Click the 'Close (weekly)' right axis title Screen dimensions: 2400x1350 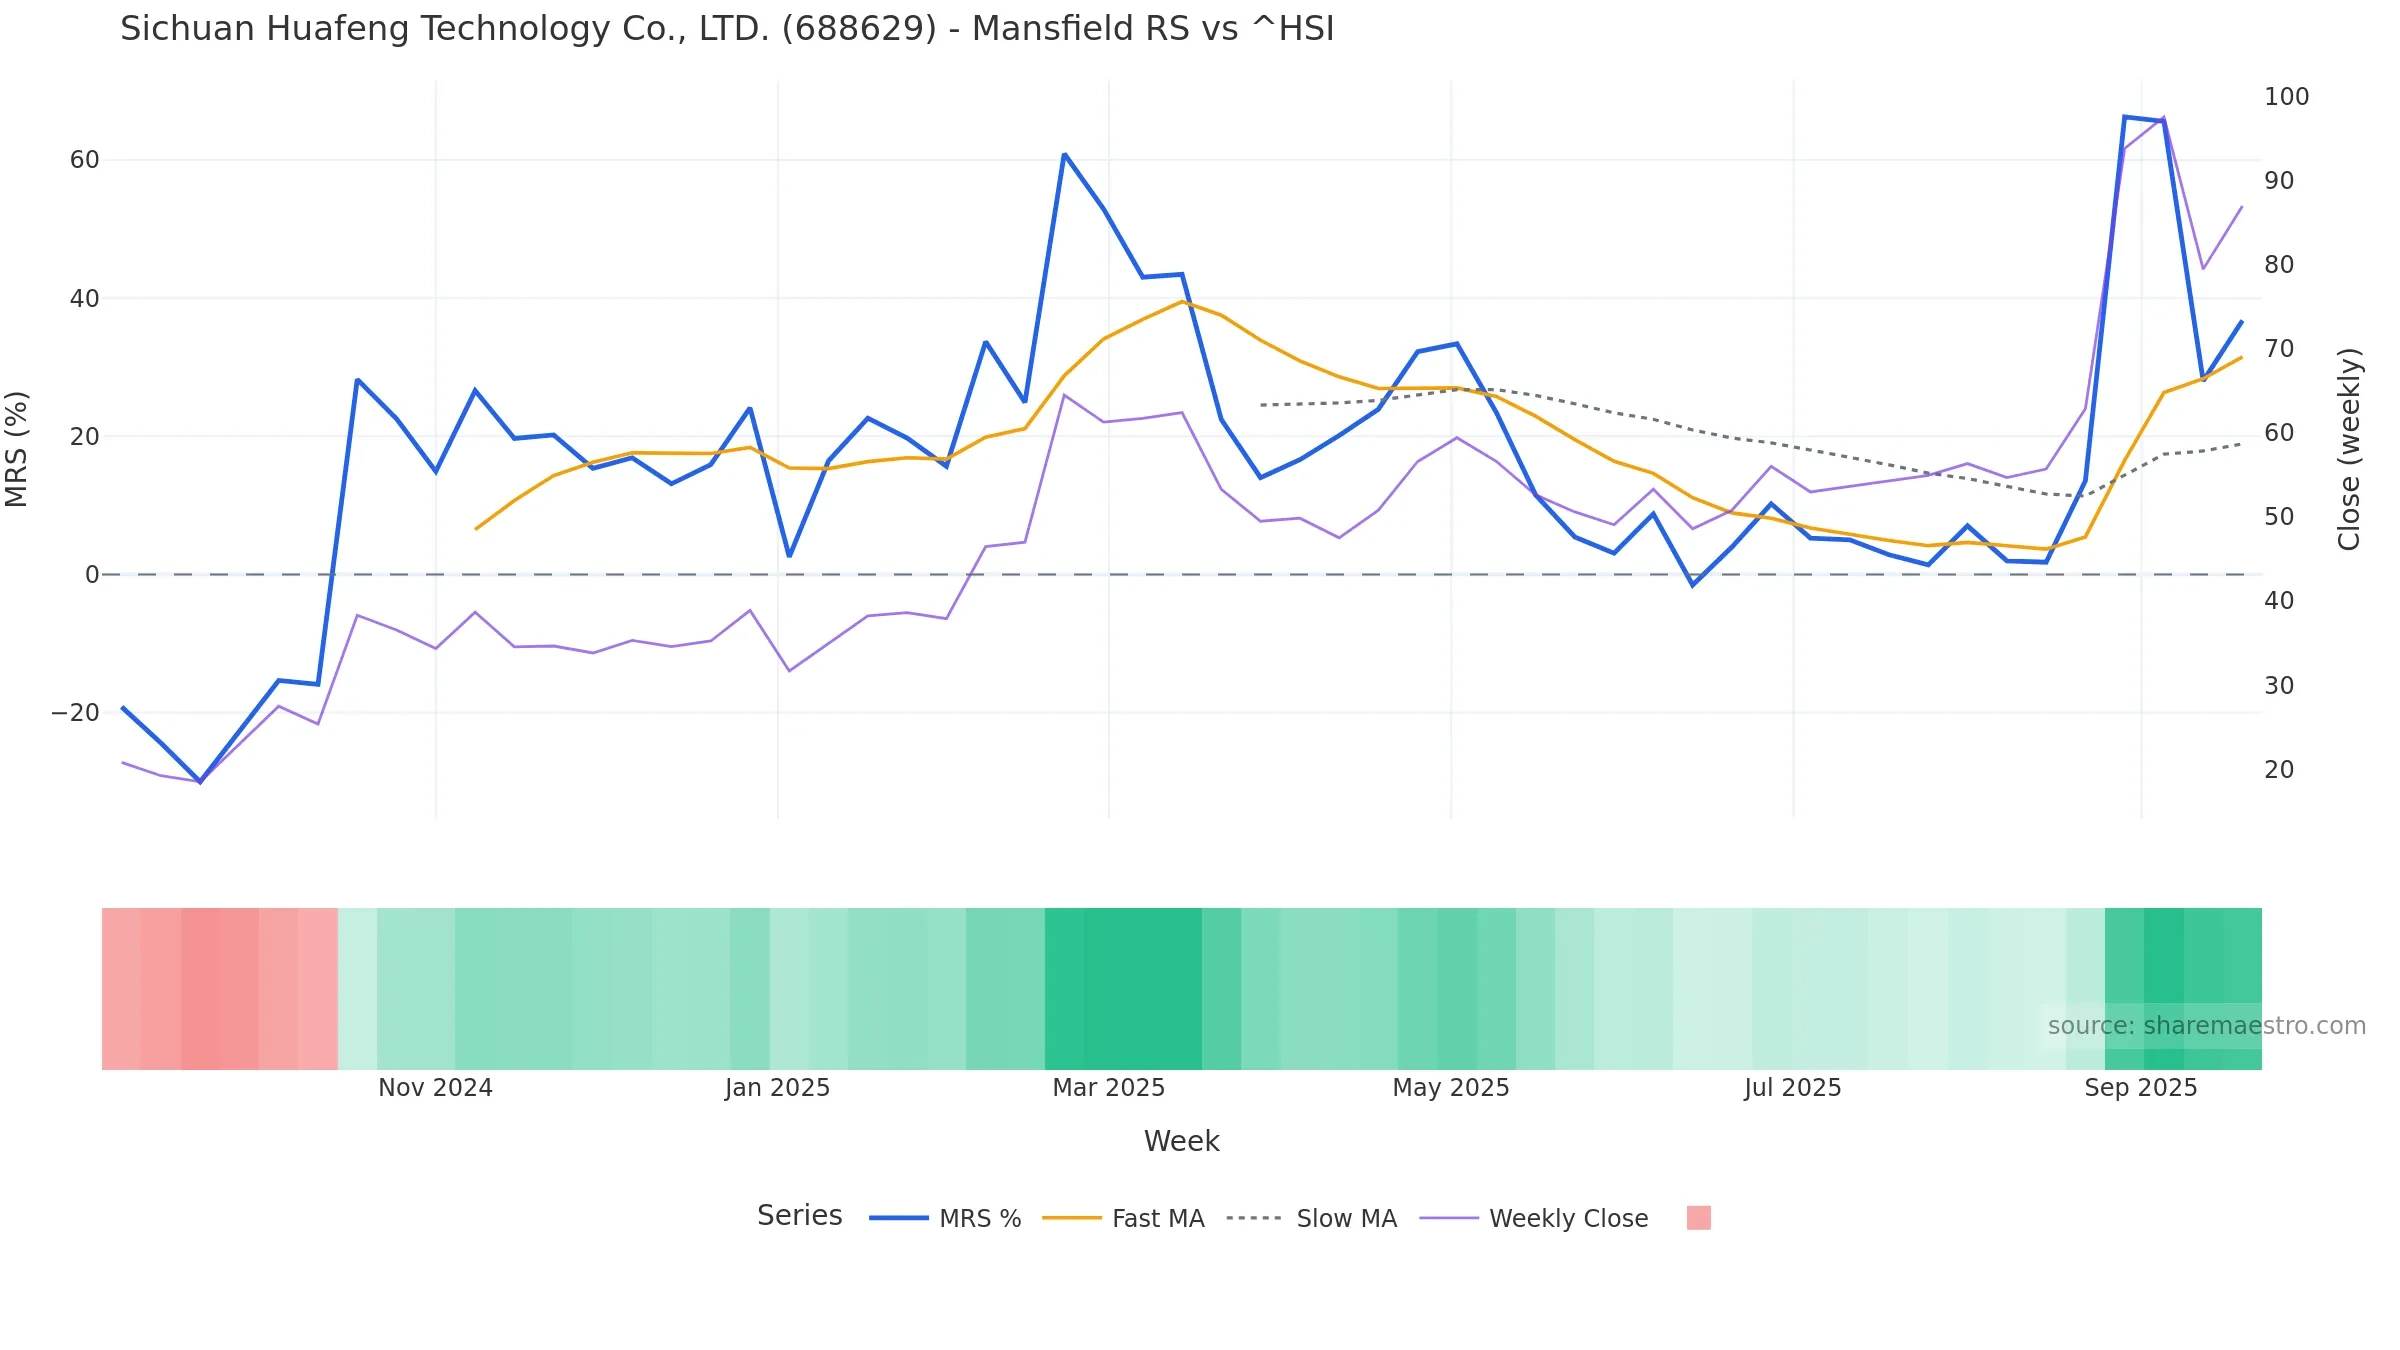coord(2349,449)
